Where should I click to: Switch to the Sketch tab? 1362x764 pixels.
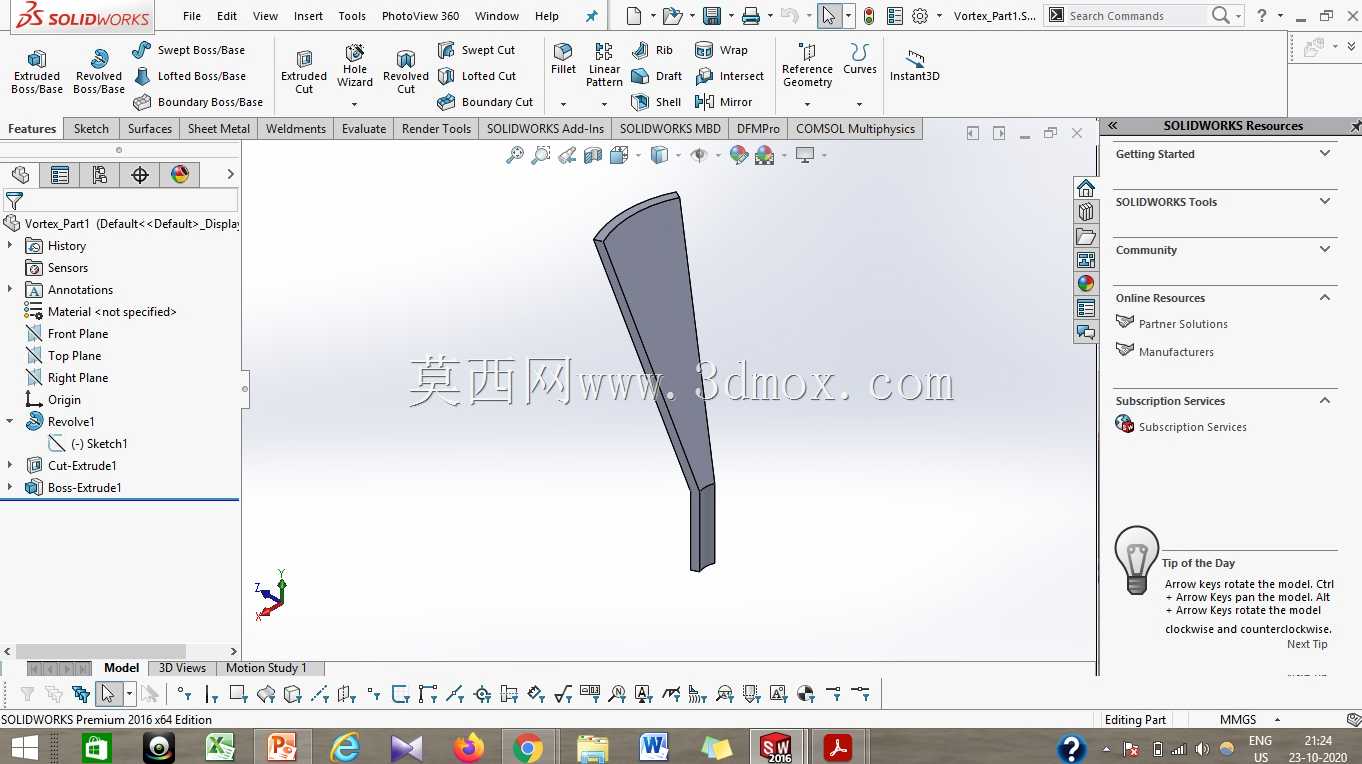[x=91, y=129]
